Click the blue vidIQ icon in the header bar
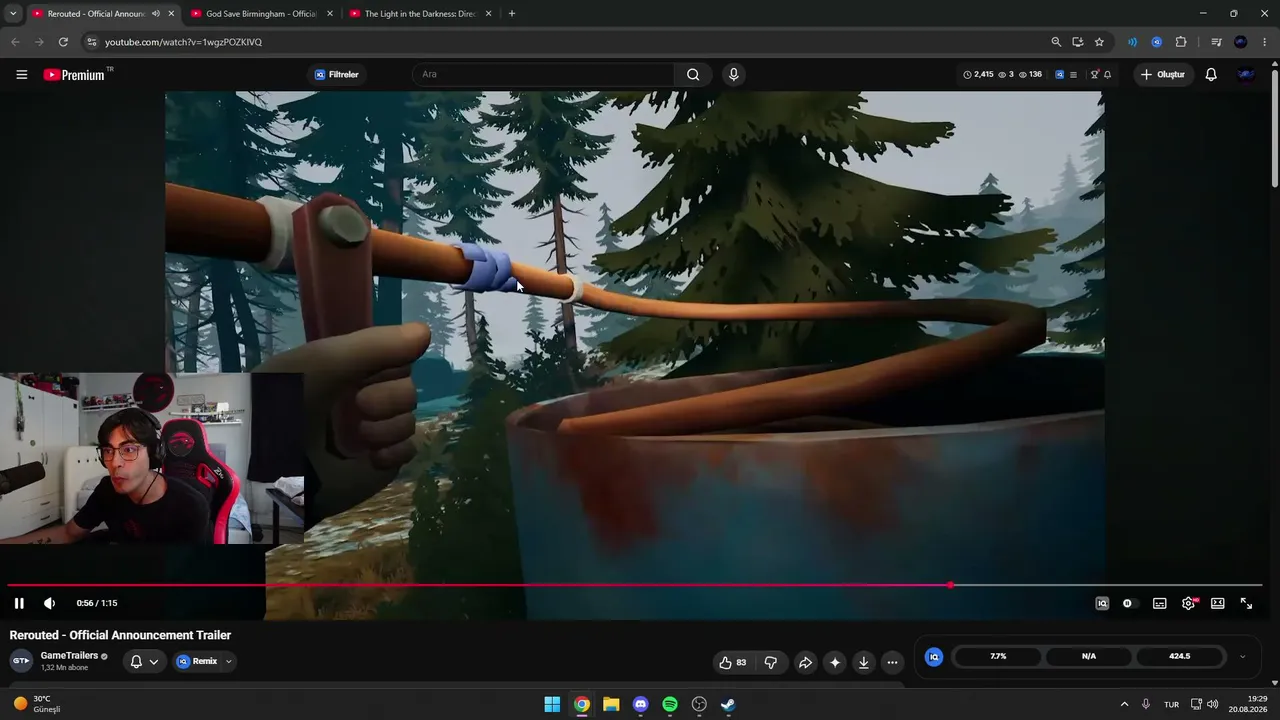The image size is (1280, 720). [1059, 74]
